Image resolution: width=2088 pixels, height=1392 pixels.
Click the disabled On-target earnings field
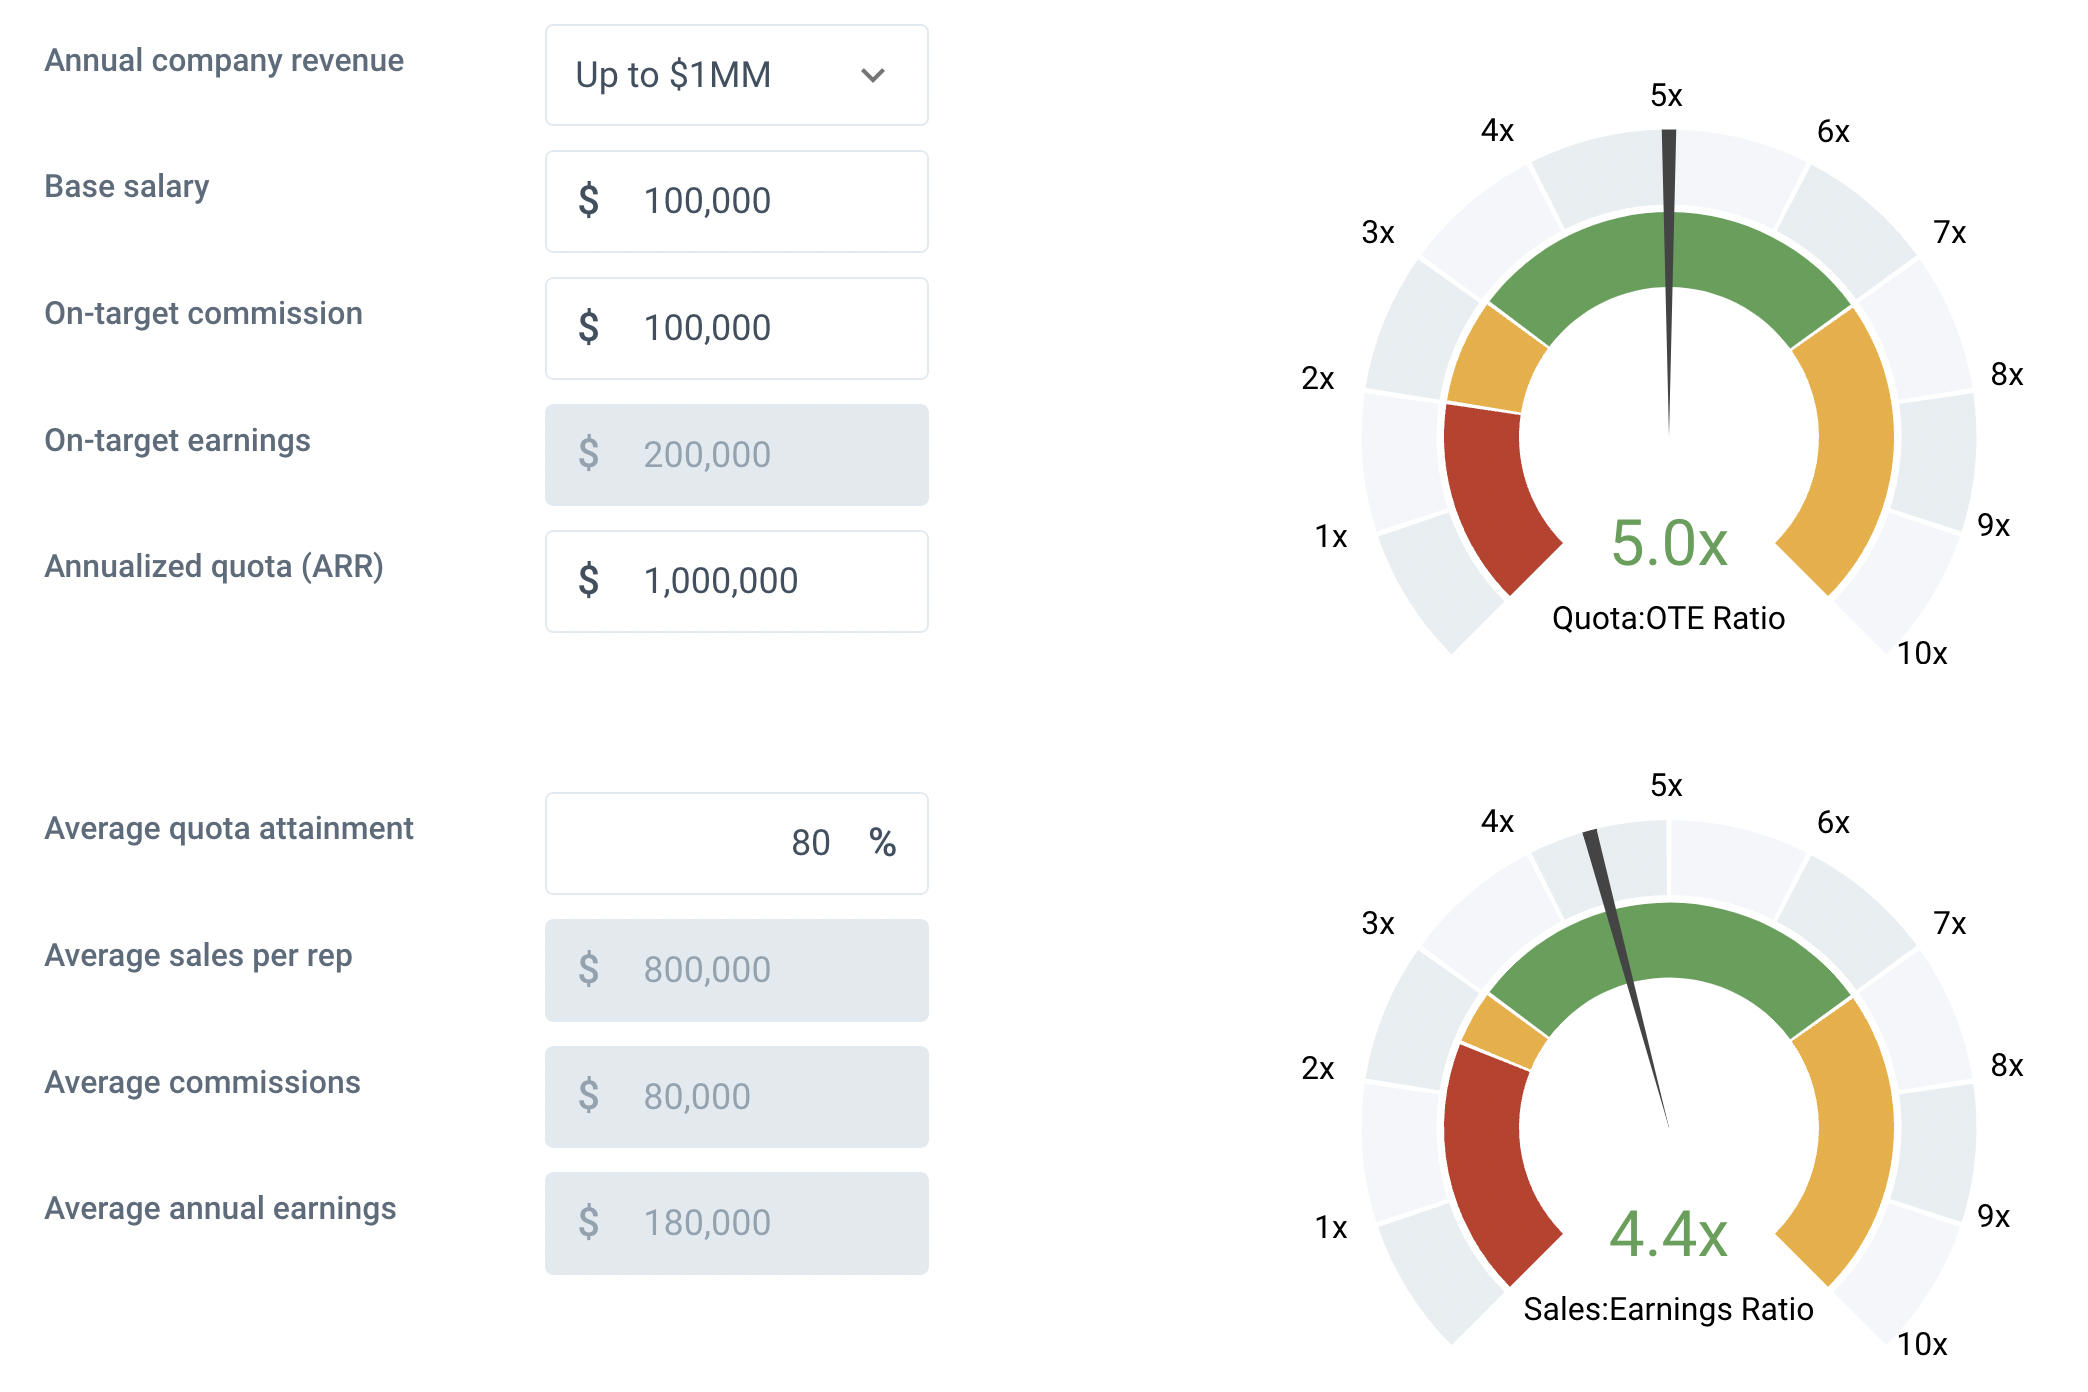[736, 455]
